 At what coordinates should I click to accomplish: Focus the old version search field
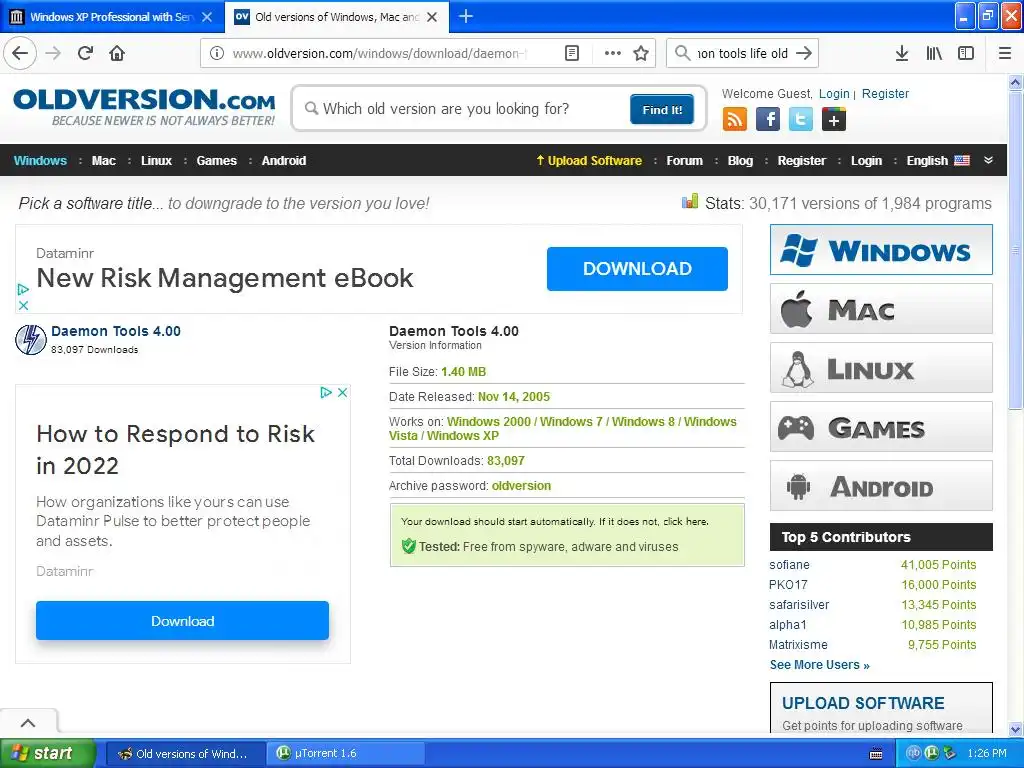467,108
